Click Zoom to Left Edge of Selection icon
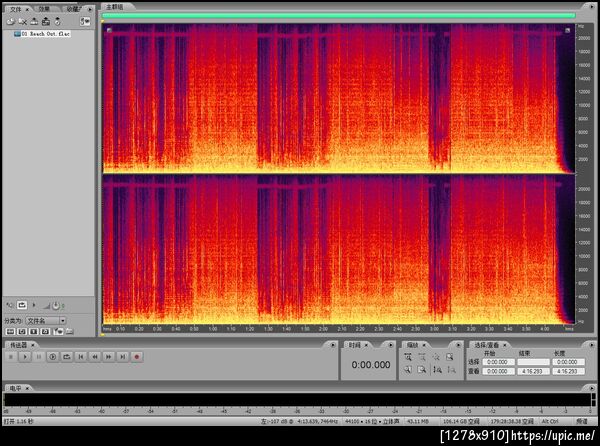Viewport: 600px width, 446px height. pyautogui.click(x=408, y=370)
